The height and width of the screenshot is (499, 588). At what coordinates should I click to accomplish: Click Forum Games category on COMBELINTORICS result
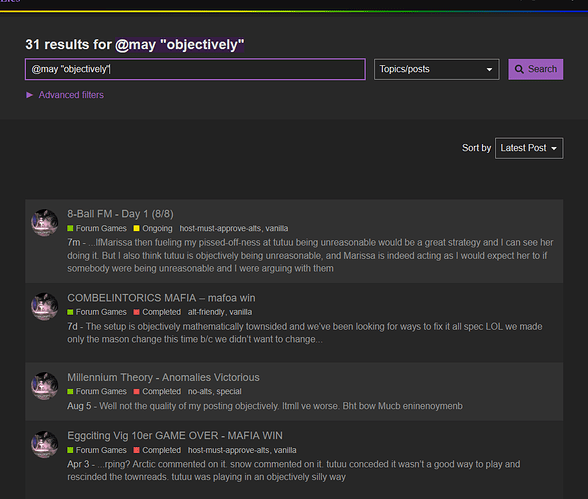coord(97,312)
